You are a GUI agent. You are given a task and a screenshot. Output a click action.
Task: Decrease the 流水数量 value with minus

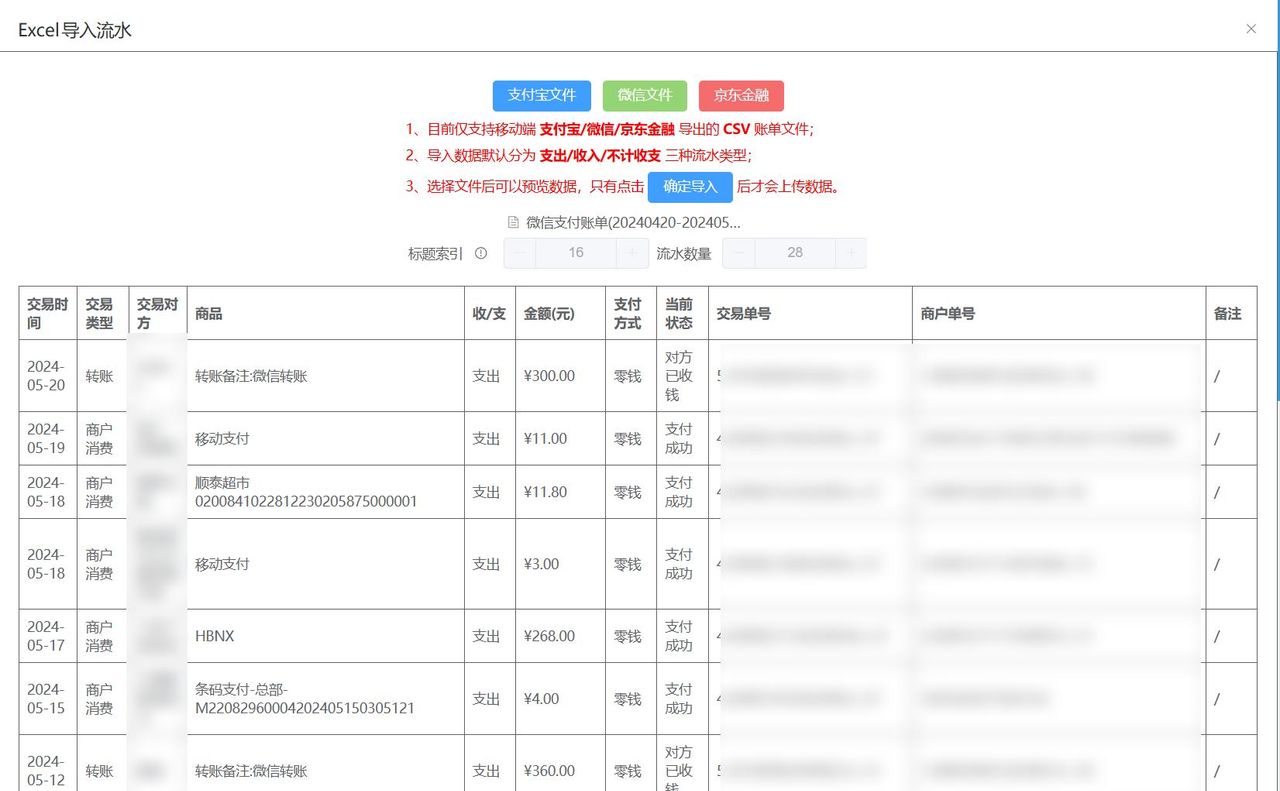[x=739, y=253]
